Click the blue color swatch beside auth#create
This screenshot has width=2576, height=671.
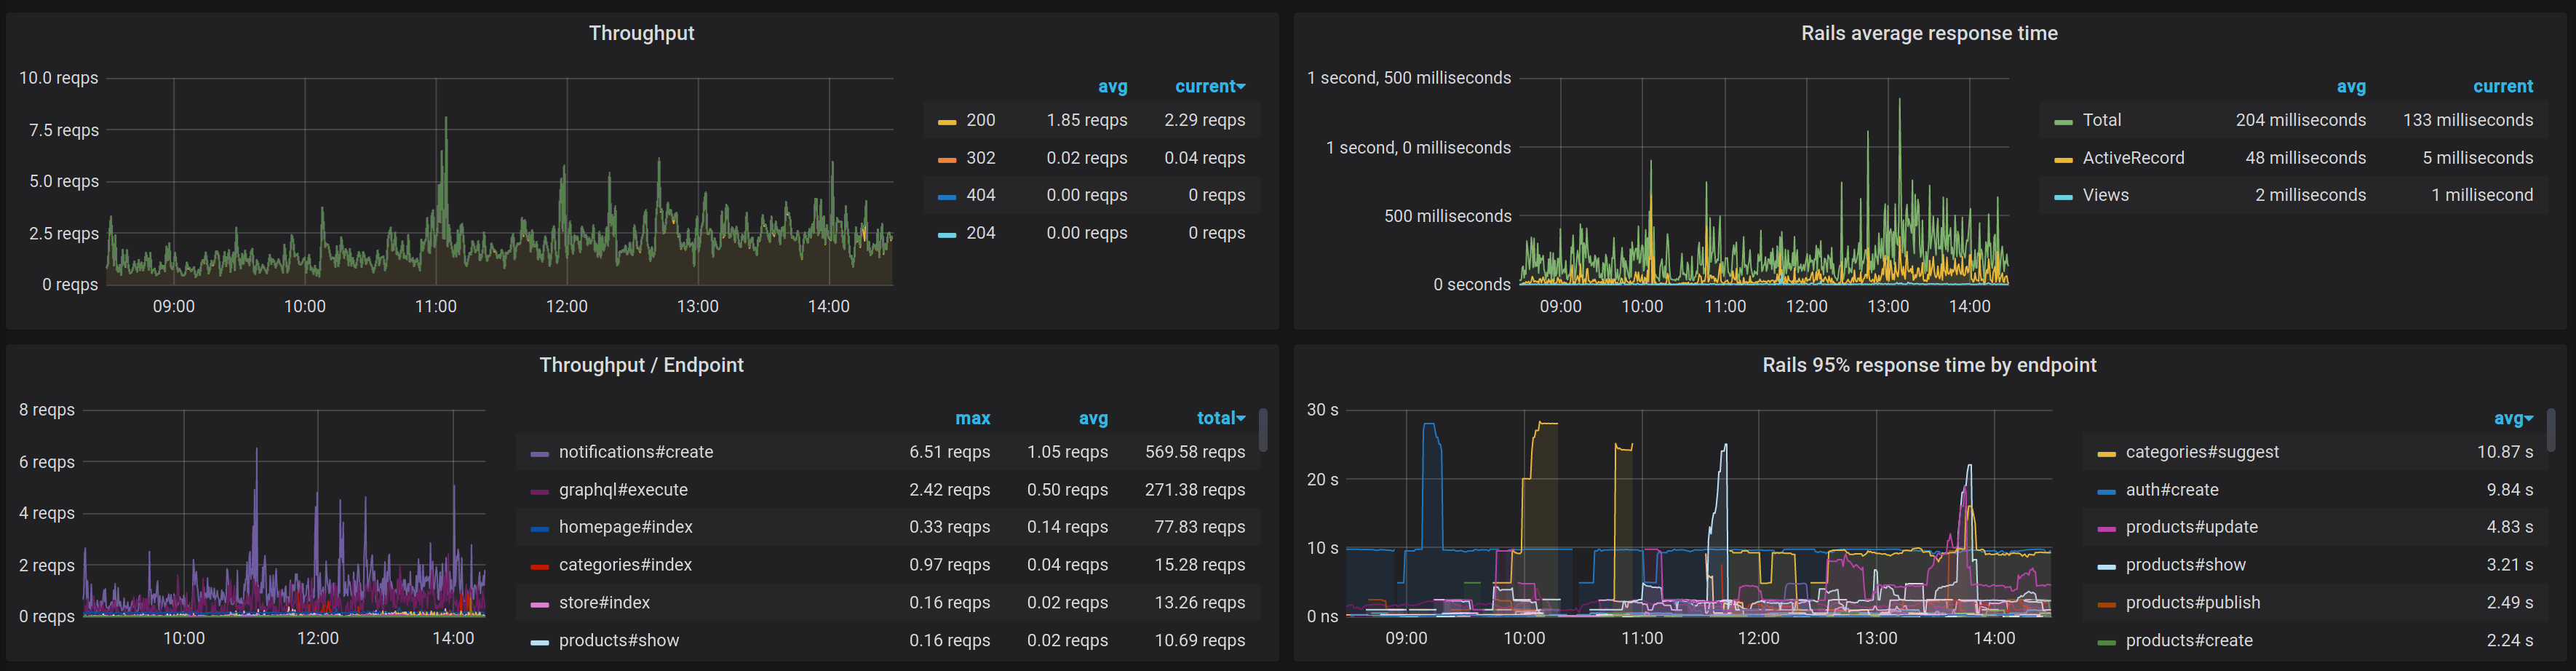tap(2106, 492)
